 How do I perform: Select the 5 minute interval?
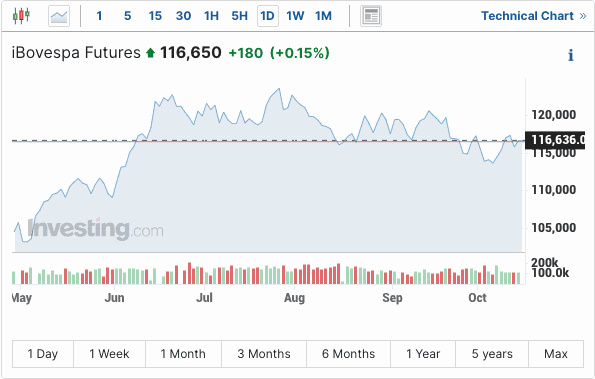pos(128,16)
